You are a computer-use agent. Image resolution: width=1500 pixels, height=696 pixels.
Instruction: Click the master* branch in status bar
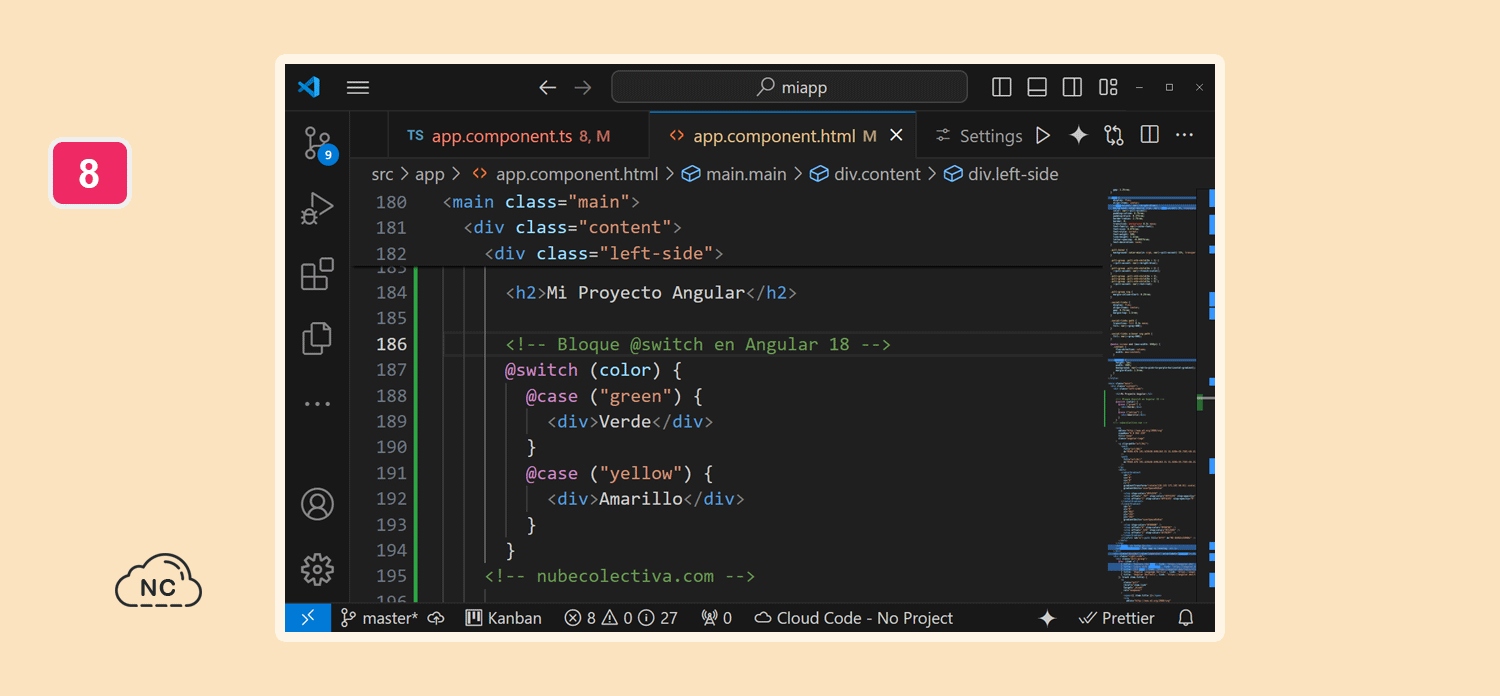coord(379,618)
